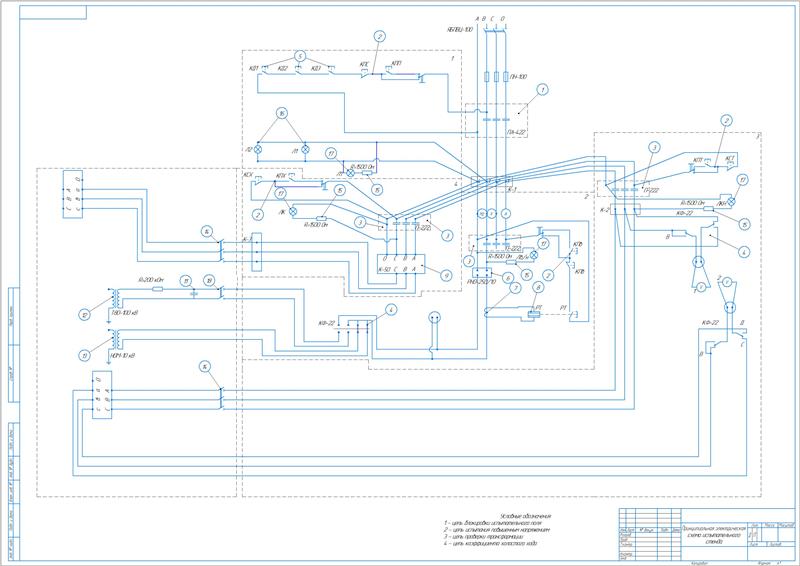The width and height of the screenshot is (800, 566).
Task: Click the voltmeter symbol labeled 2 at right
Action: [728, 281]
